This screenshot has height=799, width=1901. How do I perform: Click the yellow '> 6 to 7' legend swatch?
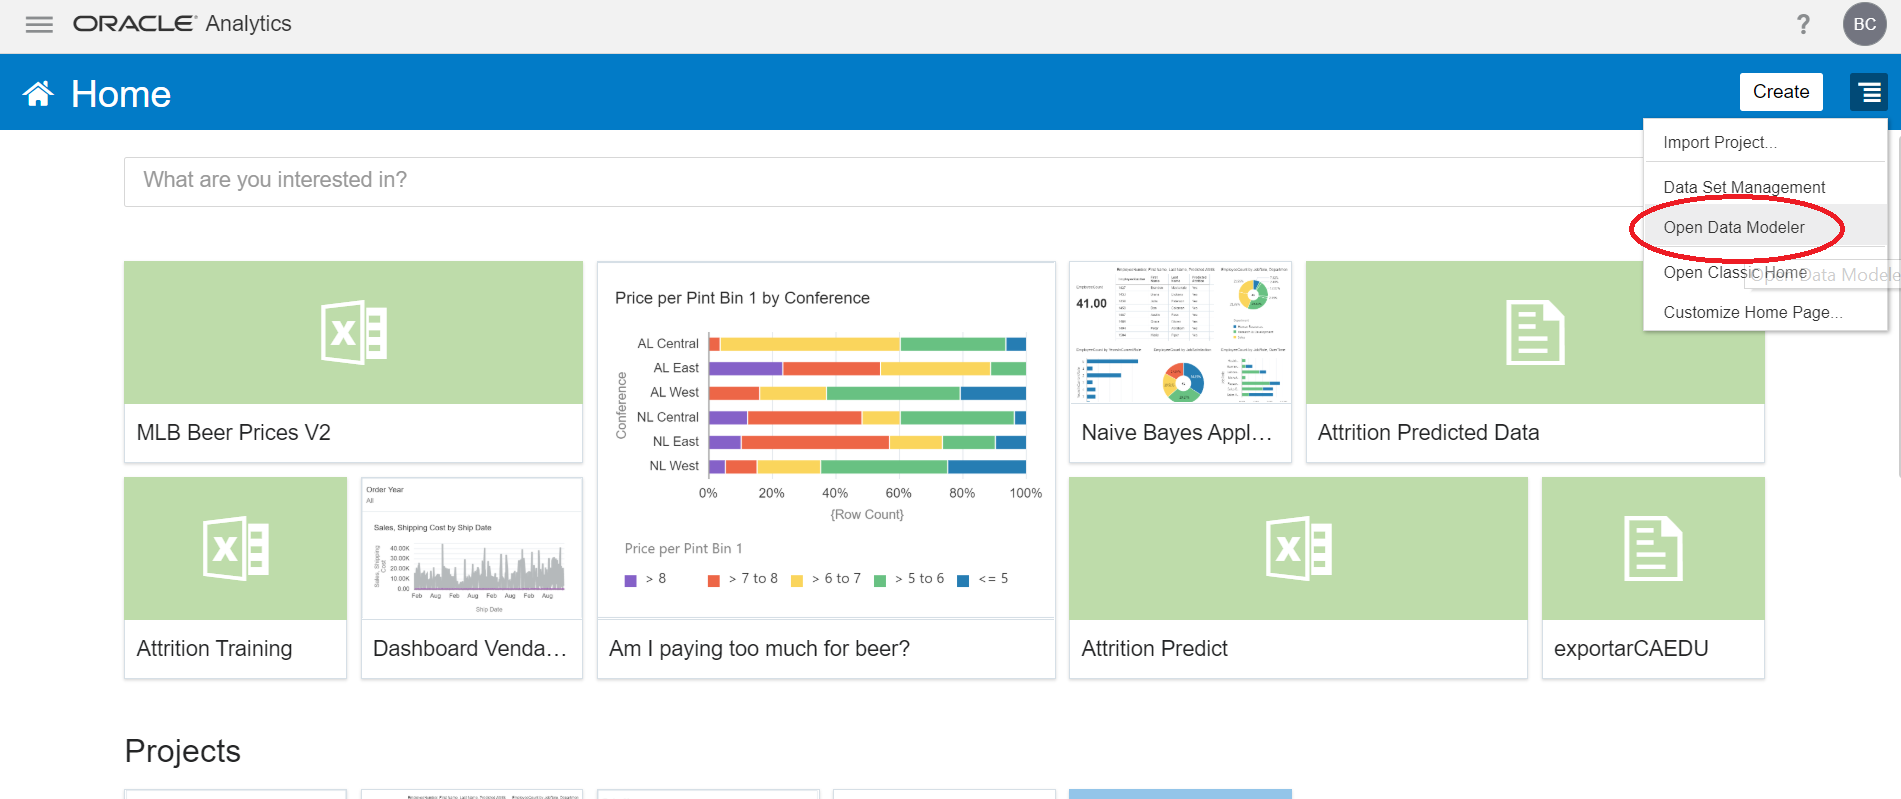[797, 580]
